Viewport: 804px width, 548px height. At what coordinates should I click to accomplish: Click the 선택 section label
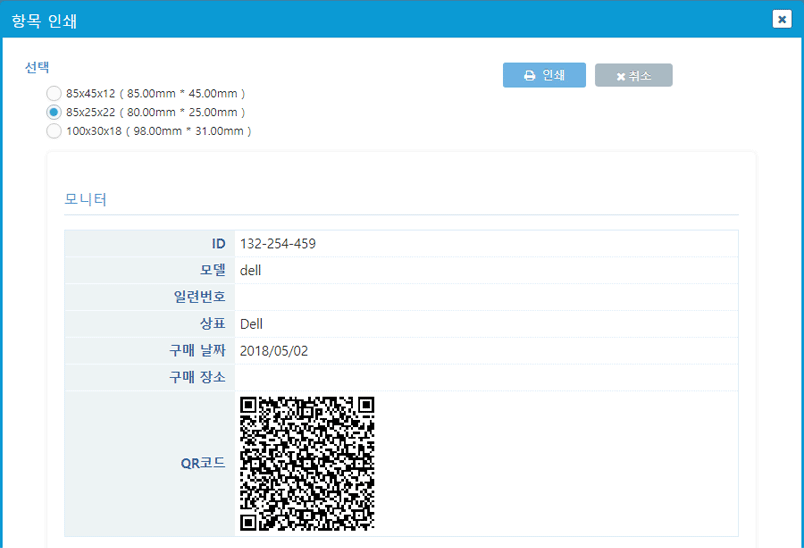(x=37, y=67)
